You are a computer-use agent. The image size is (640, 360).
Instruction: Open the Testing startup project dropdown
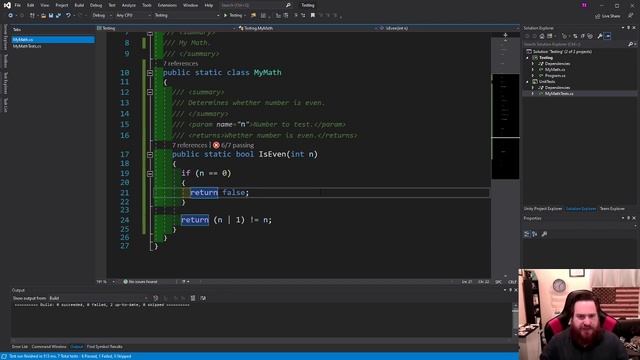pyautogui.click(x=187, y=16)
